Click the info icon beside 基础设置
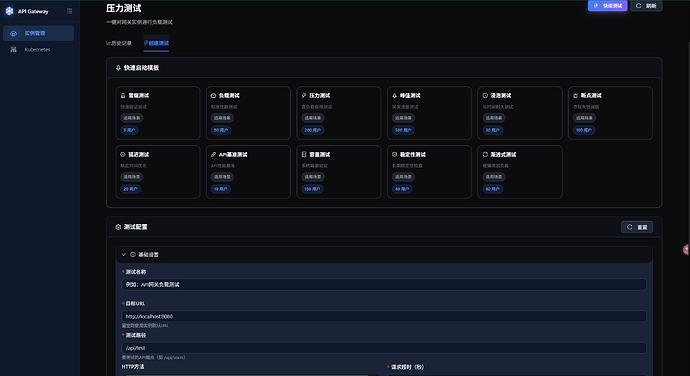This screenshot has width=690, height=376. [x=133, y=254]
